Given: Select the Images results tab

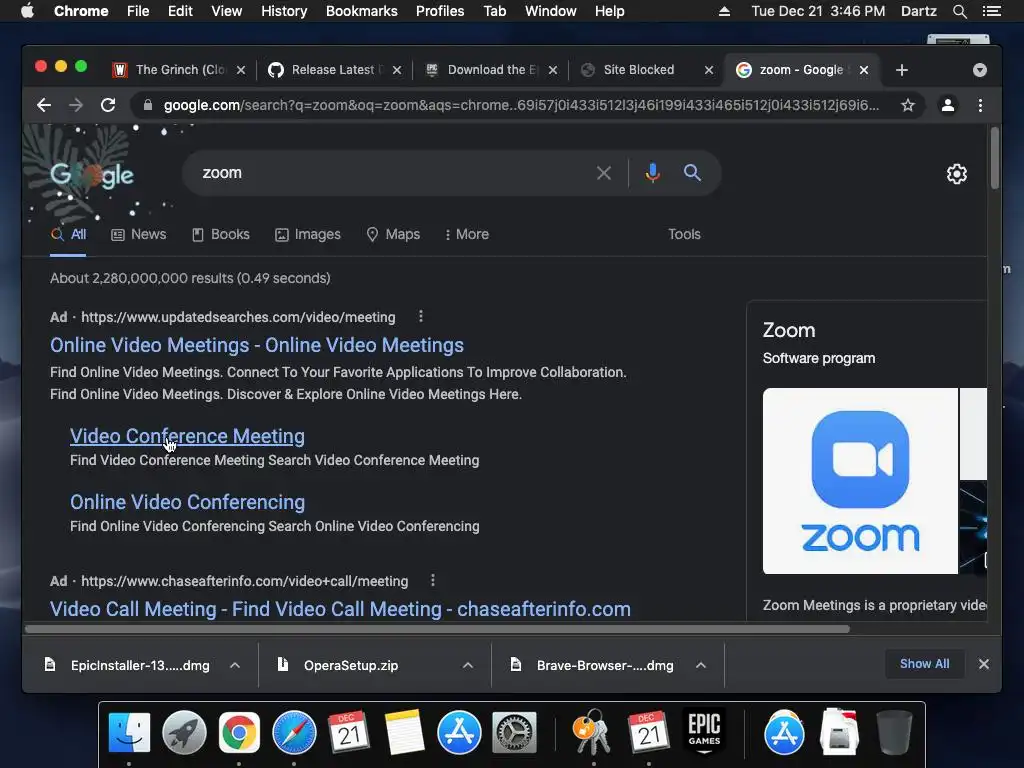Looking at the screenshot, I should 308,234.
